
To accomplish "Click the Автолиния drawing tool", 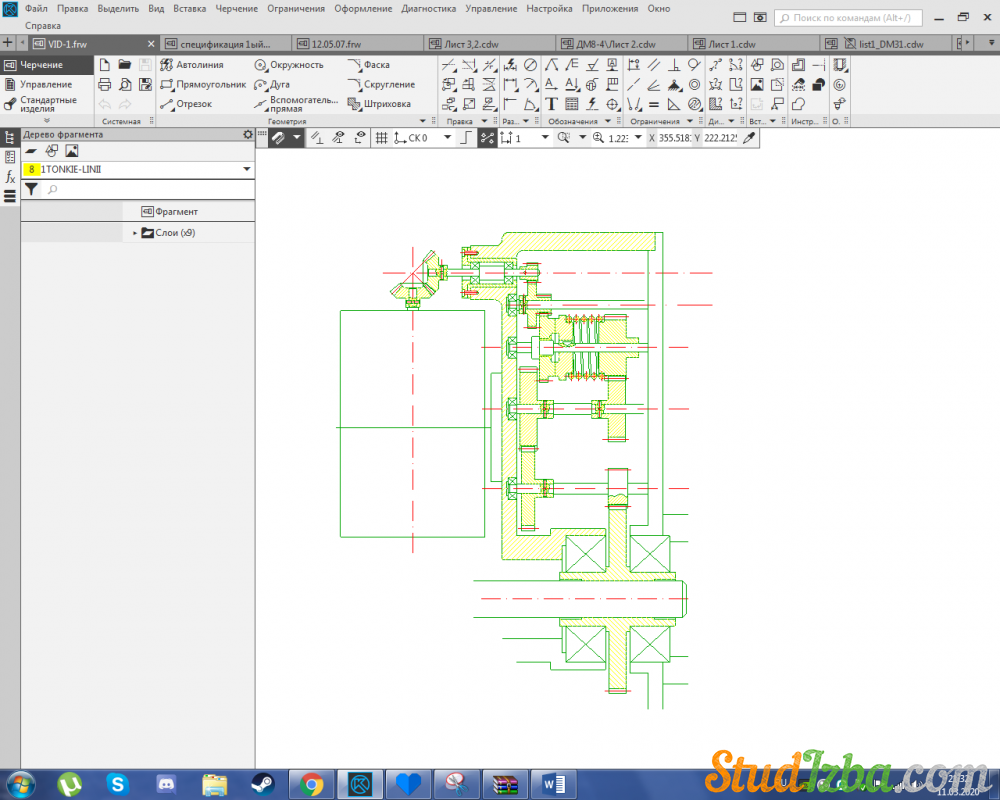I will pos(192,65).
